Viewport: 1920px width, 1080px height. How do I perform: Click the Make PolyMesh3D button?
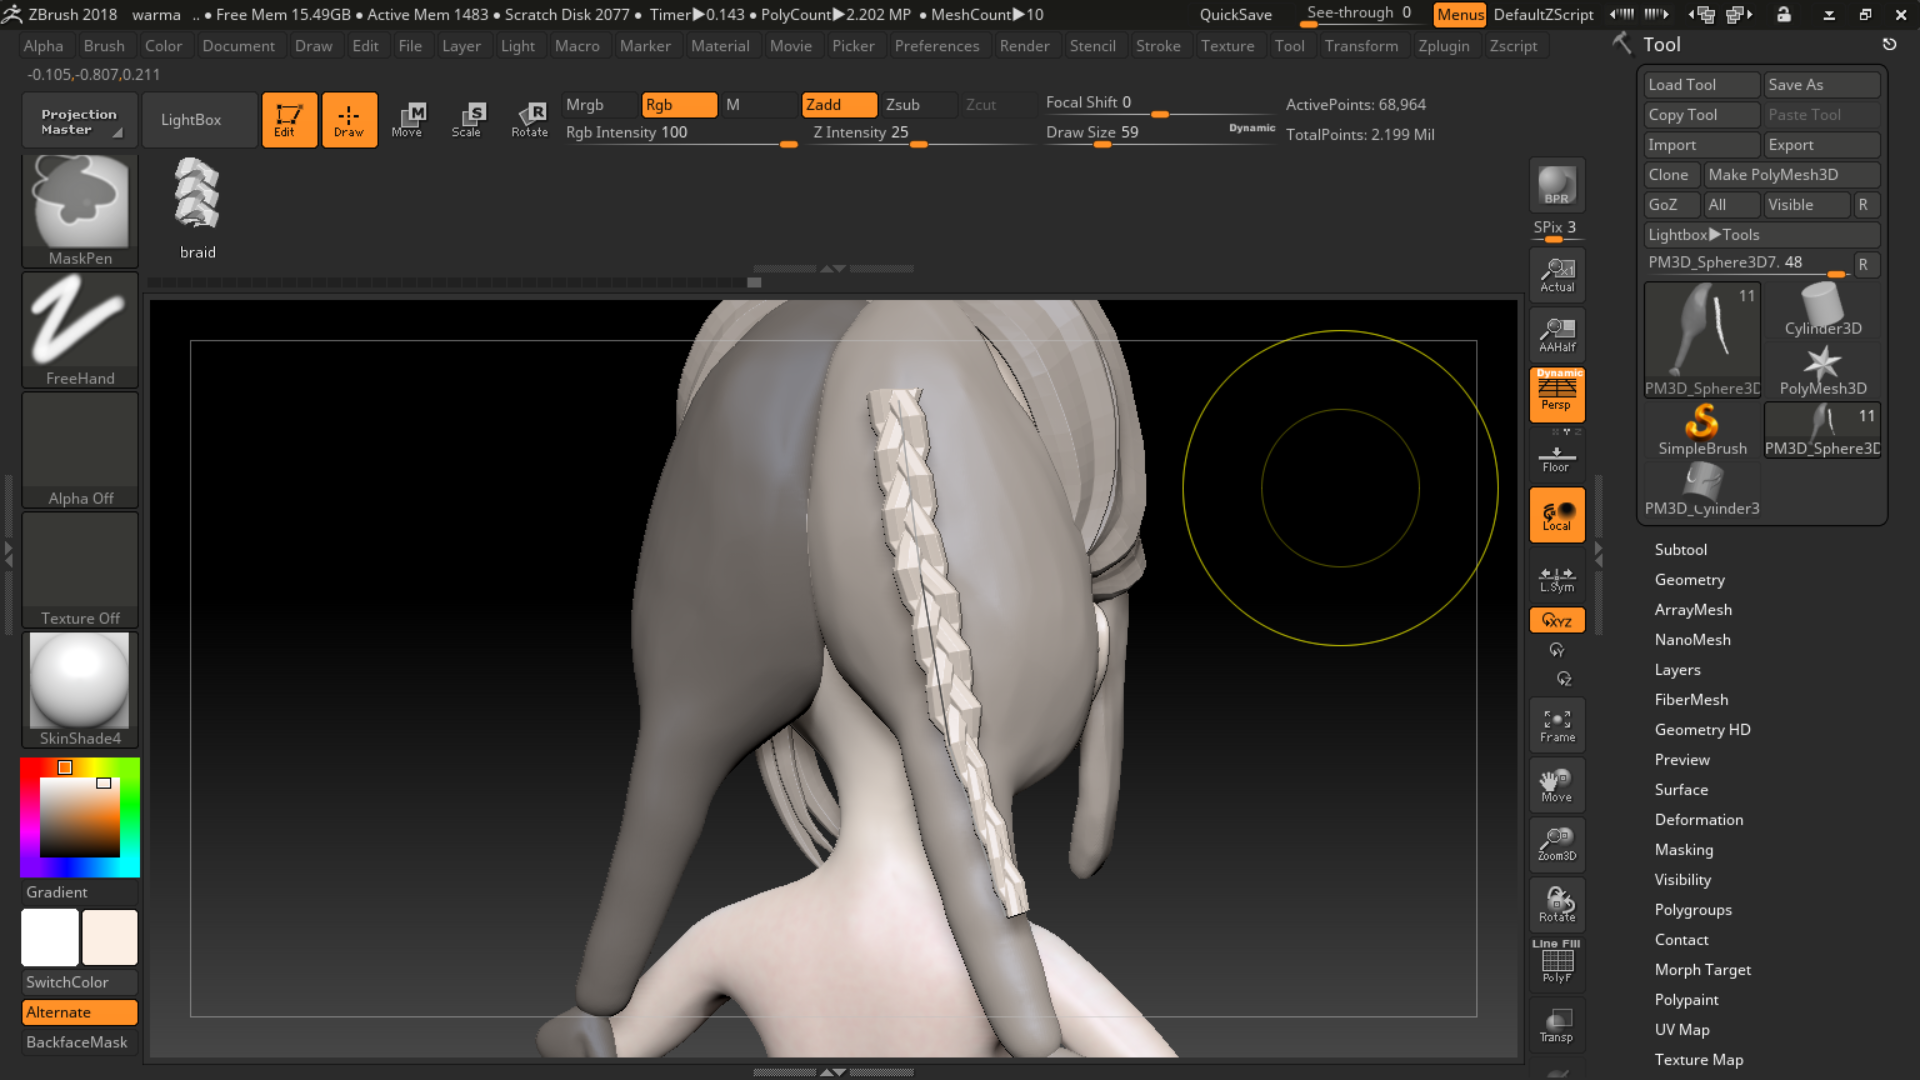(1792, 174)
